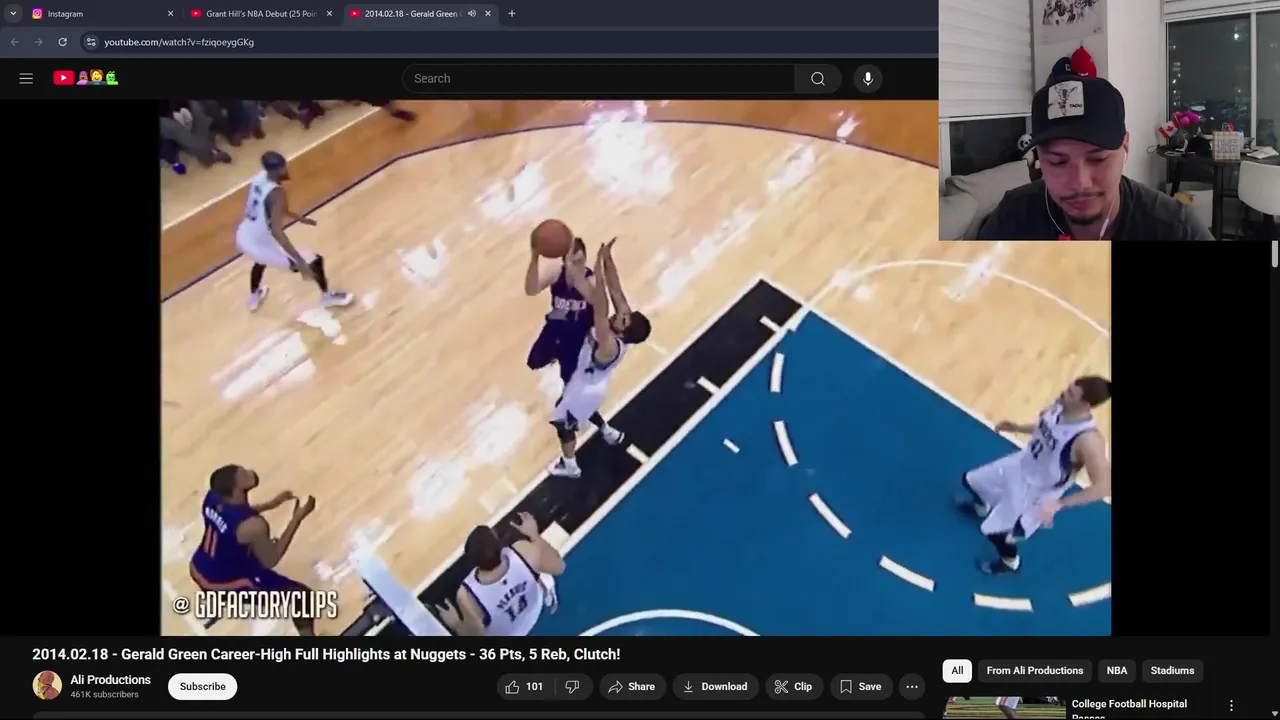Filter recommendations by NBA chip

pyautogui.click(x=1117, y=670)
